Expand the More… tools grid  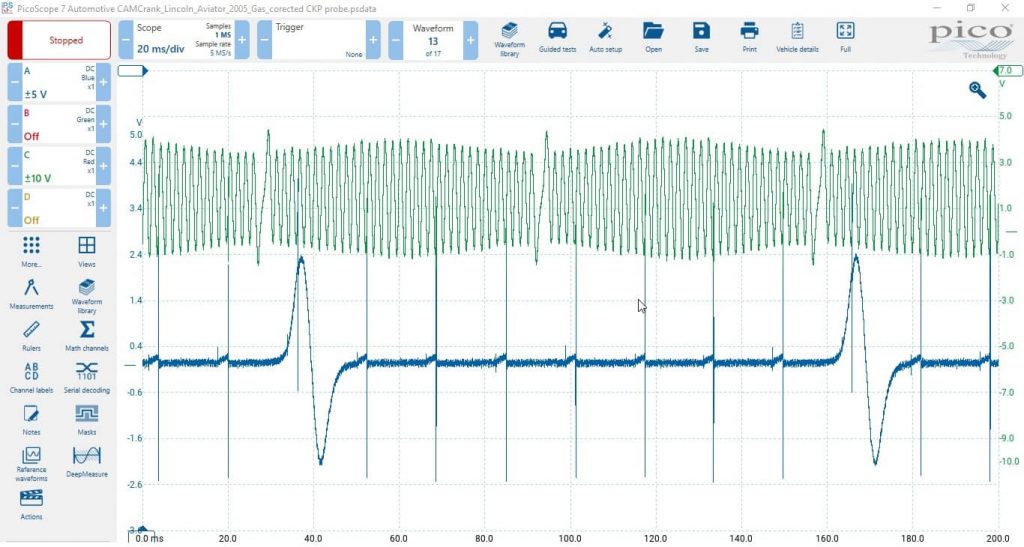(x=31, y=250)
